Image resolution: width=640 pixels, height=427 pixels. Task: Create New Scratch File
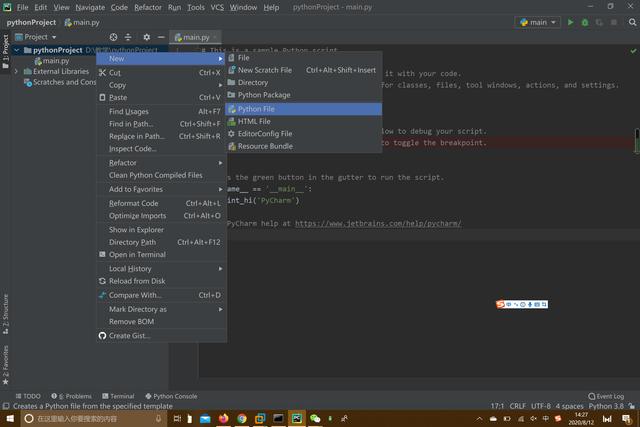pyautogui.click(x=303, y=70)
